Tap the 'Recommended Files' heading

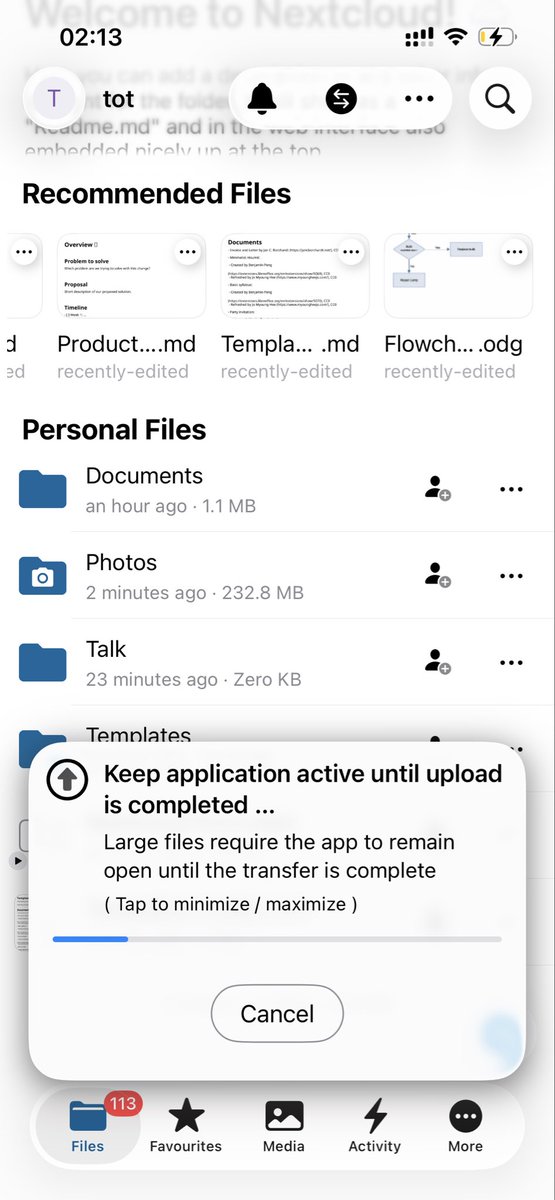point(157,194)
